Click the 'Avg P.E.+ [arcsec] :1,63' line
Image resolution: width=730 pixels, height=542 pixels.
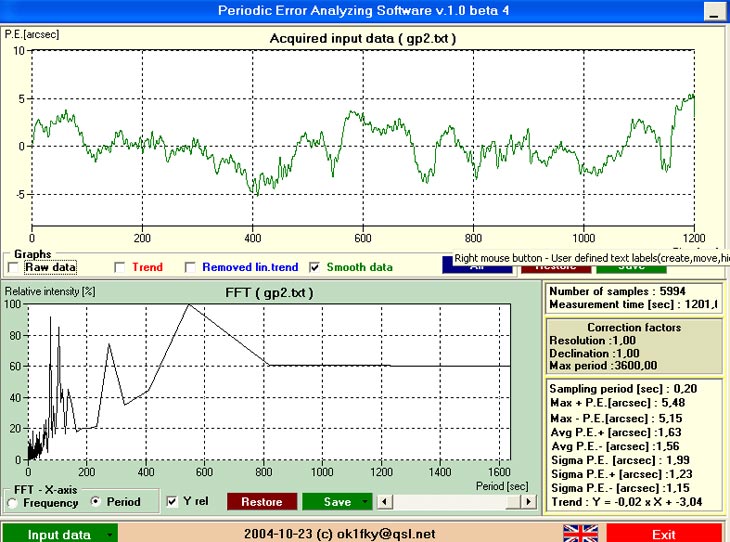(x=616, y=432)
